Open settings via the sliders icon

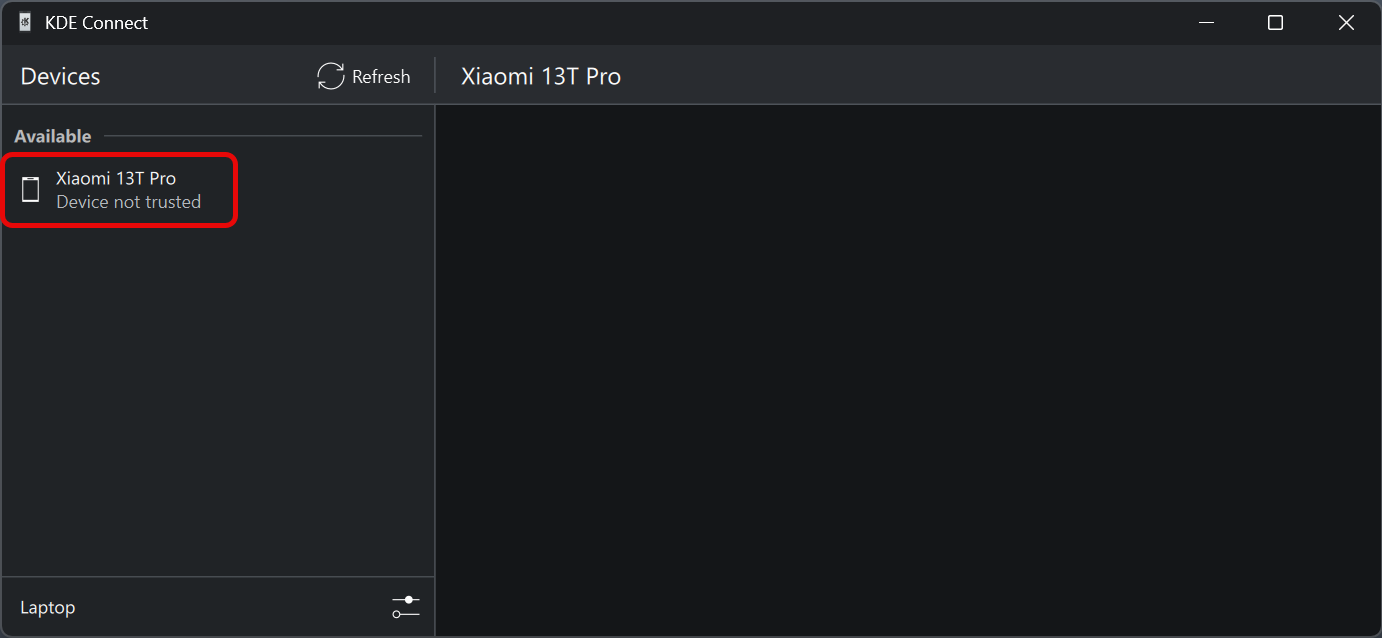coord(406,607)
